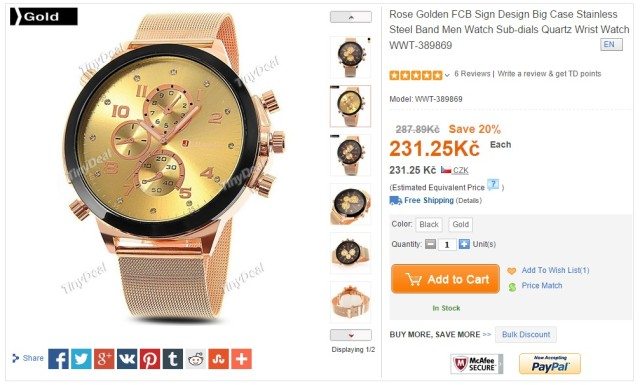Image resolution: width=640 pixels, height=385 pixels.
Task: Increase quantity with the plus button
Action: [x=464, y=244]
